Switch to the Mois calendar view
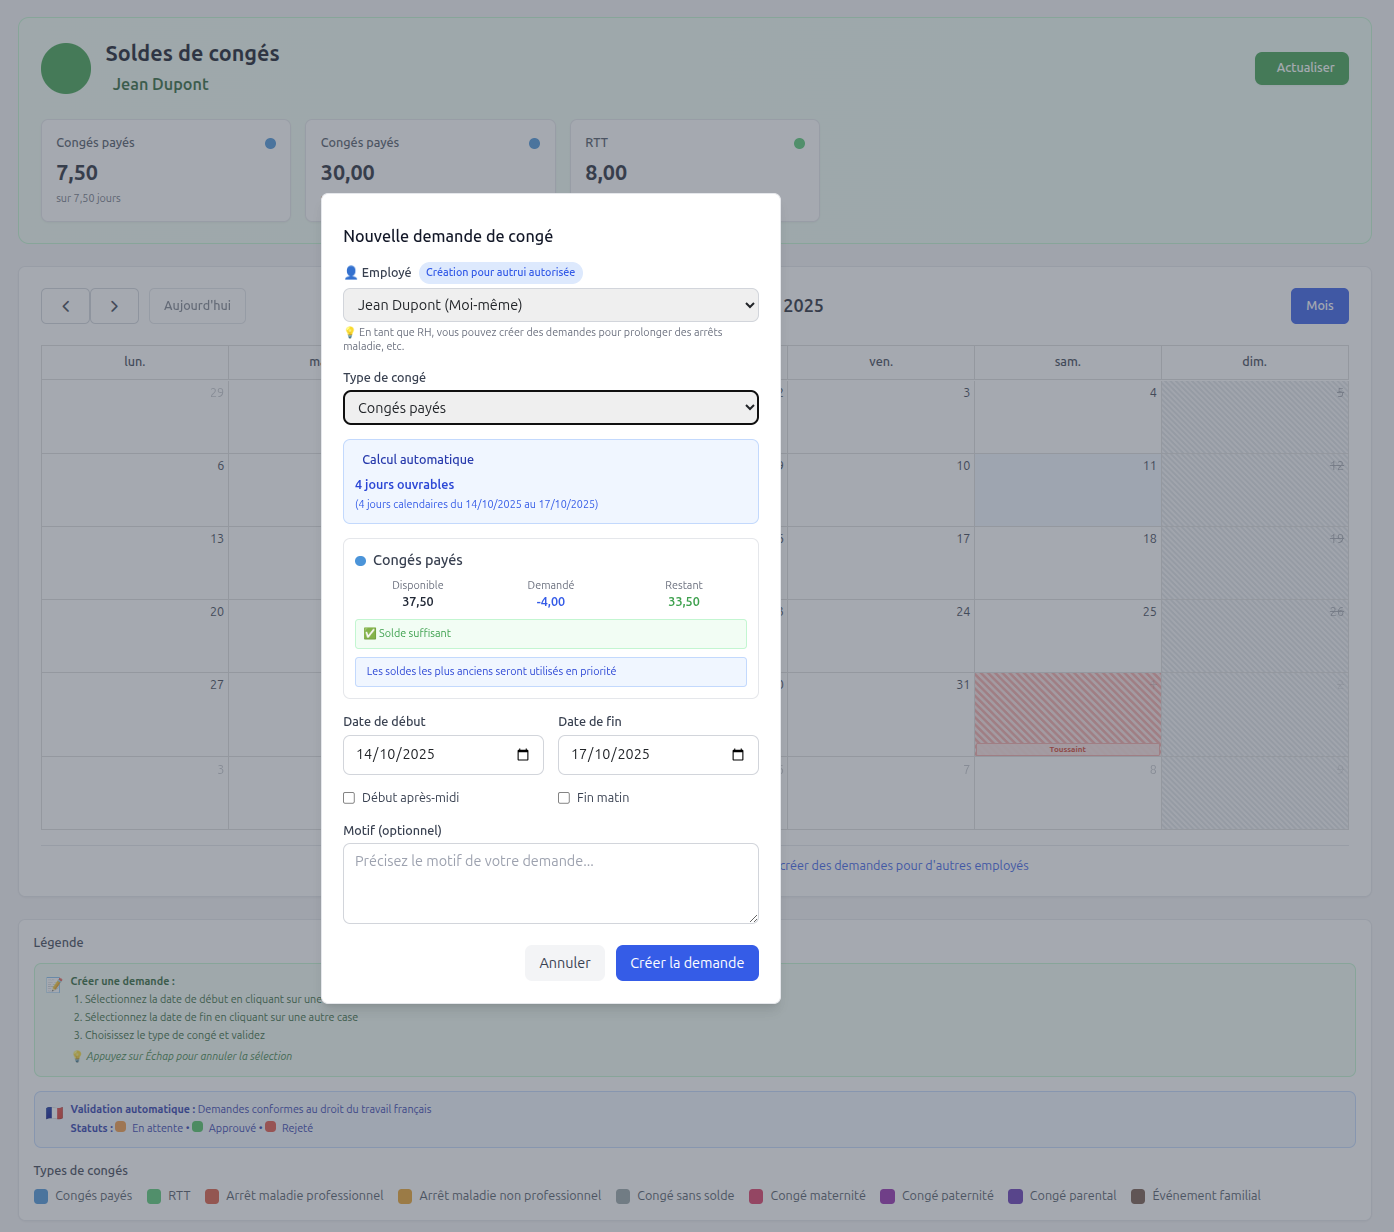Screen dimensions: 1394x1232 tap(1319, 306)
